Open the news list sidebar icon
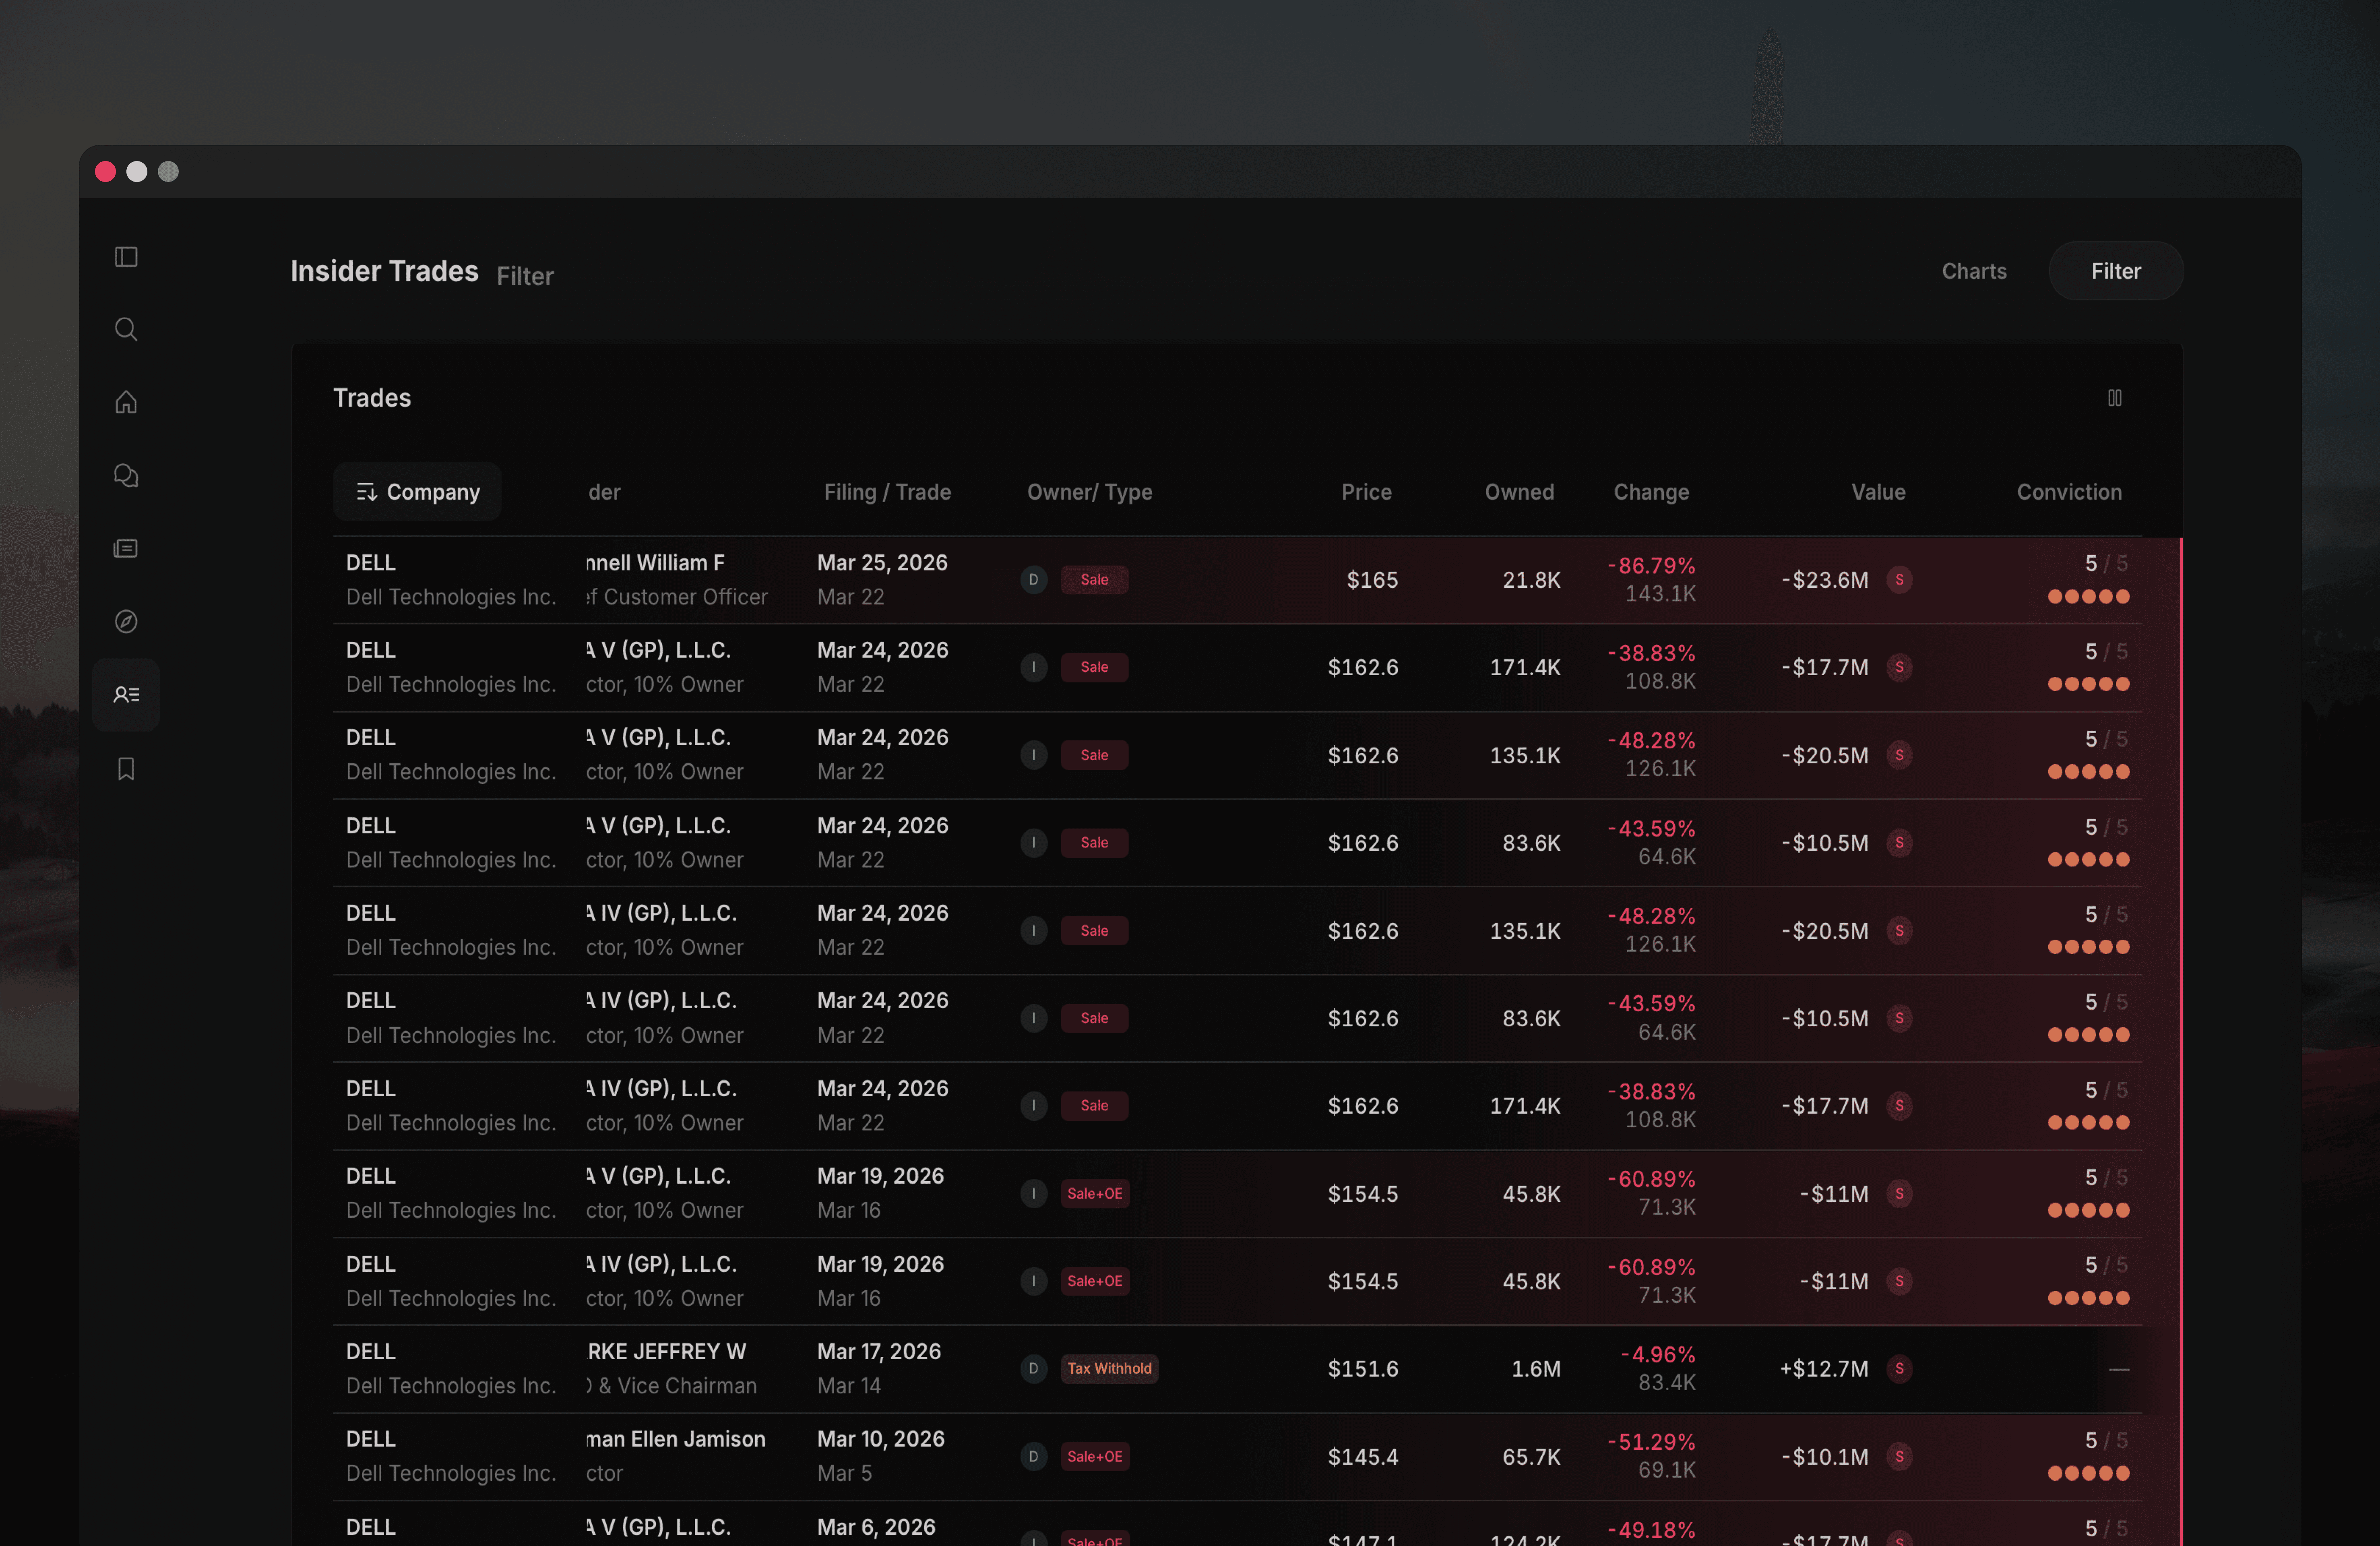The image size is (2380, 1546). pyautogui.click(x=126, y=548)
